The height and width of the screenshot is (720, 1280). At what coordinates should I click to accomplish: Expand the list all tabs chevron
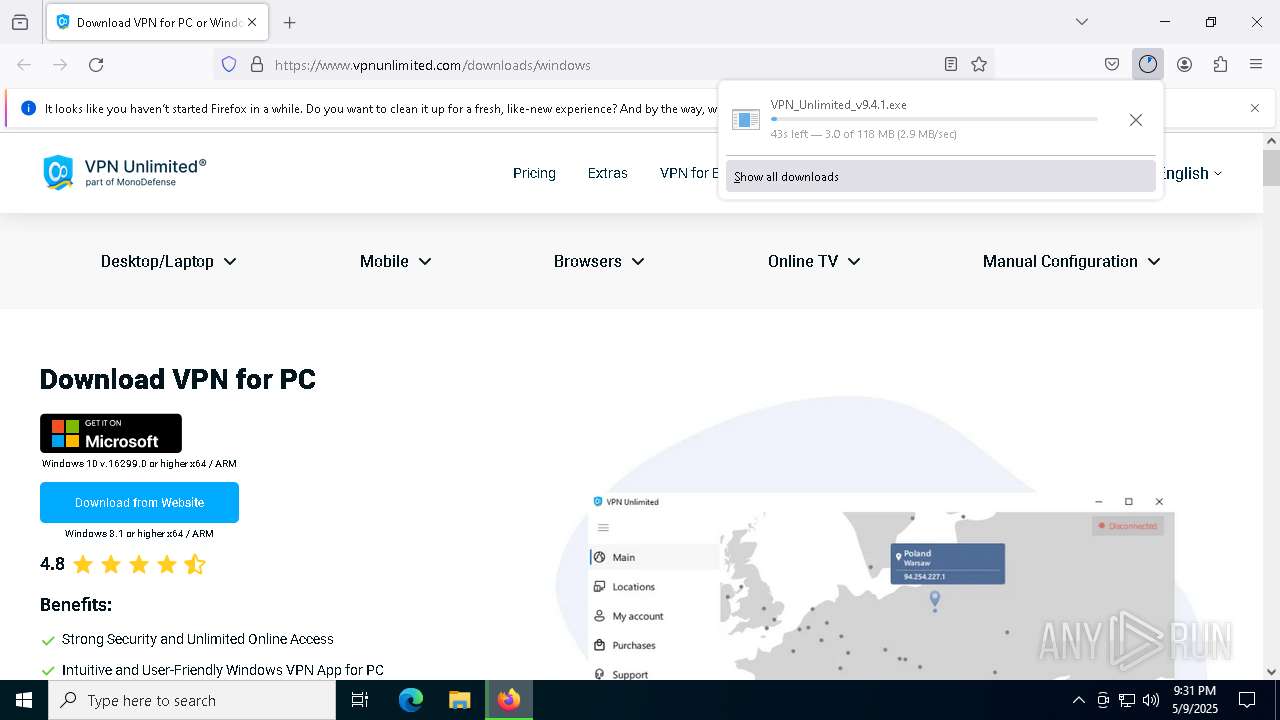click(1082, 22)
